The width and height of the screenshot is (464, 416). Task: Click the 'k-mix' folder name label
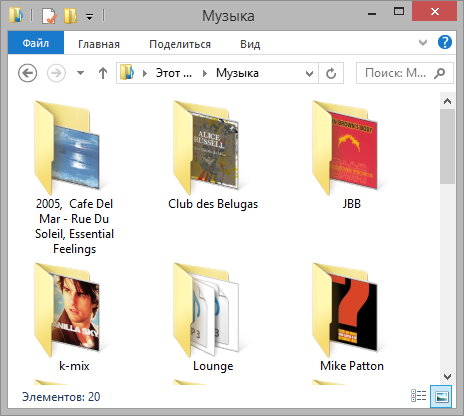pyautogui.click(x=74, y=366)
